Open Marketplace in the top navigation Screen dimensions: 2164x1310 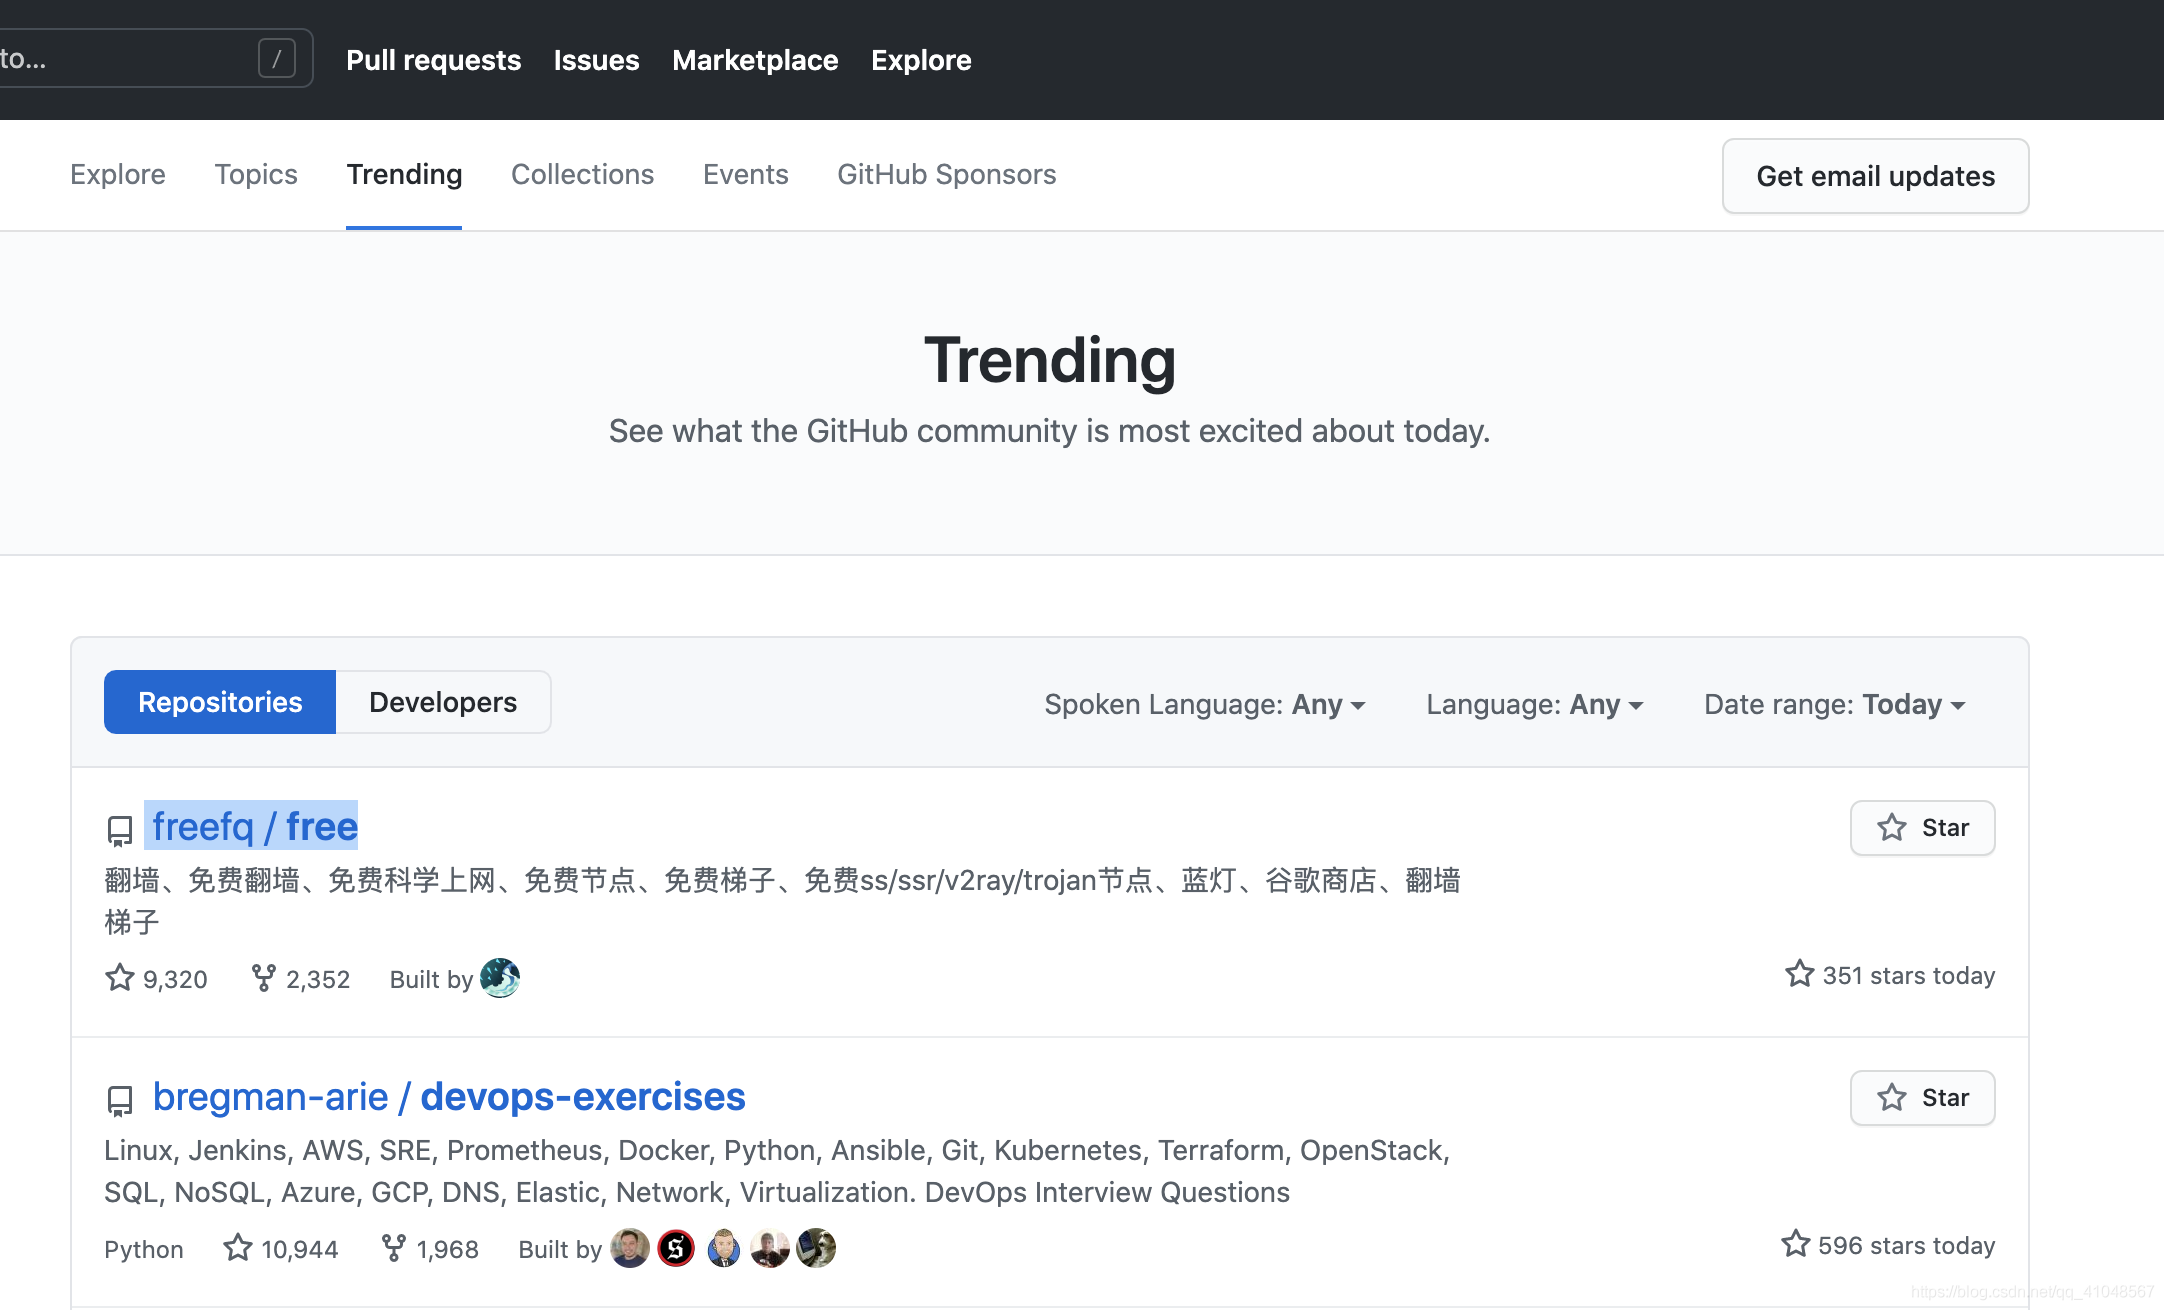pos(755,60)
